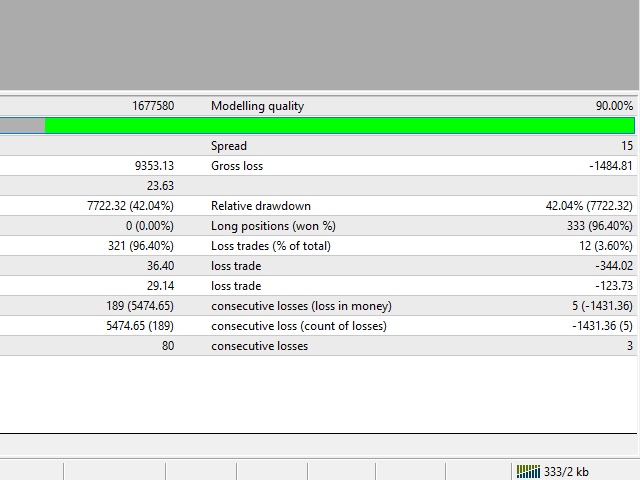Click the 333/2 kb traffic indicator
Viewport: 640px width, 480px height.
click(566, 471)
